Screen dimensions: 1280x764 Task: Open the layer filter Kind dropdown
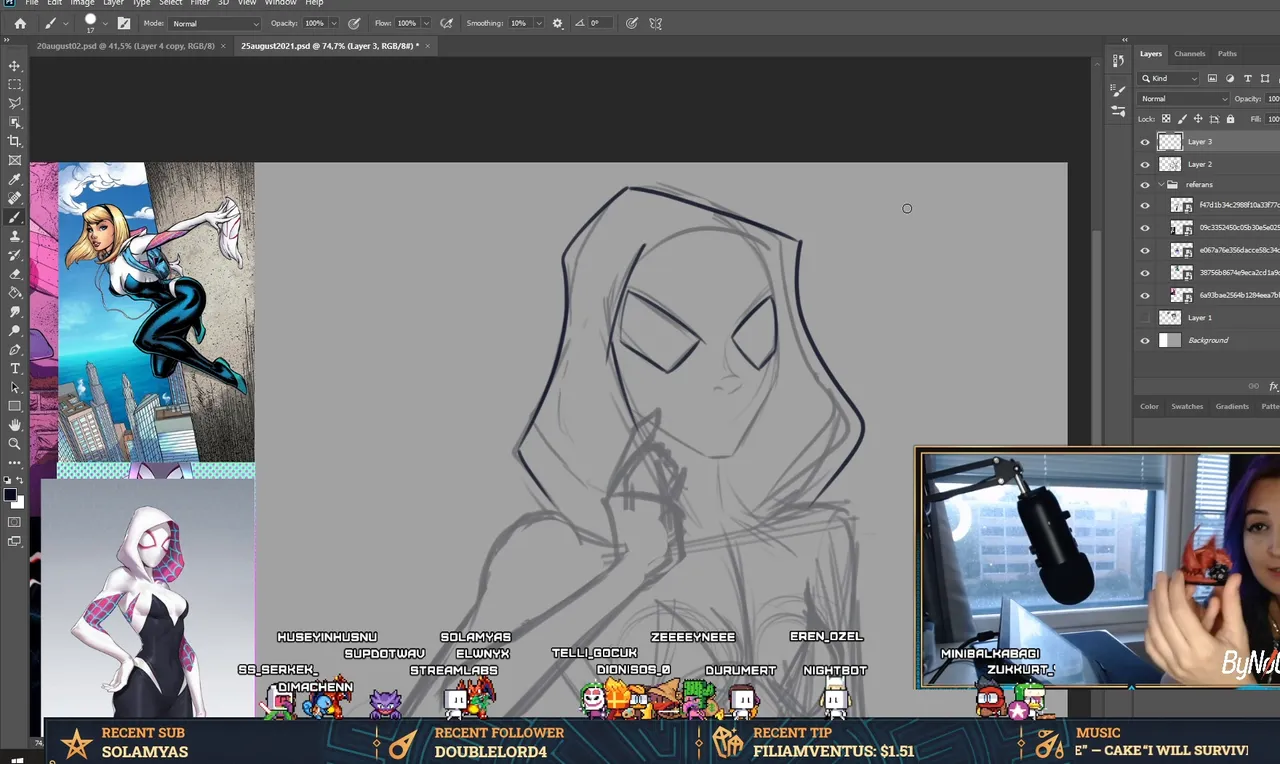(1170, 78)
